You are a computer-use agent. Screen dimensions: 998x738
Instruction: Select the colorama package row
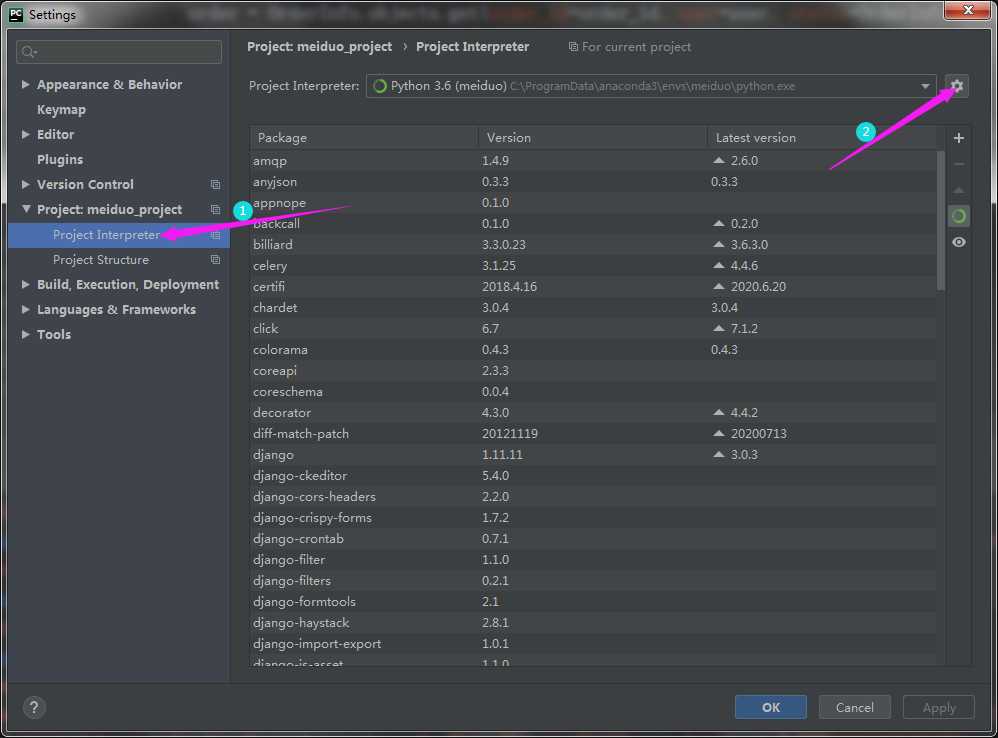[x=593, y=349]
